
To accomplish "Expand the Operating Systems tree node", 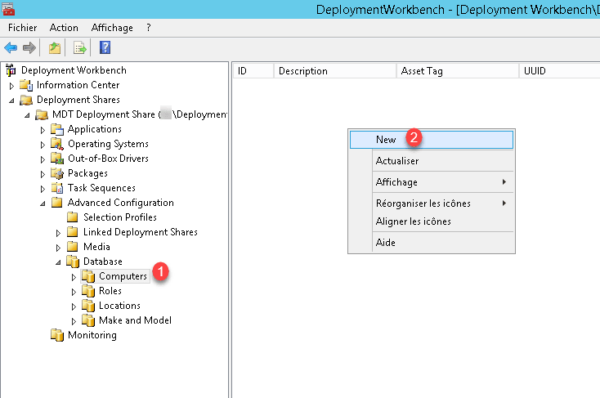I will click(x=43, y=145).
